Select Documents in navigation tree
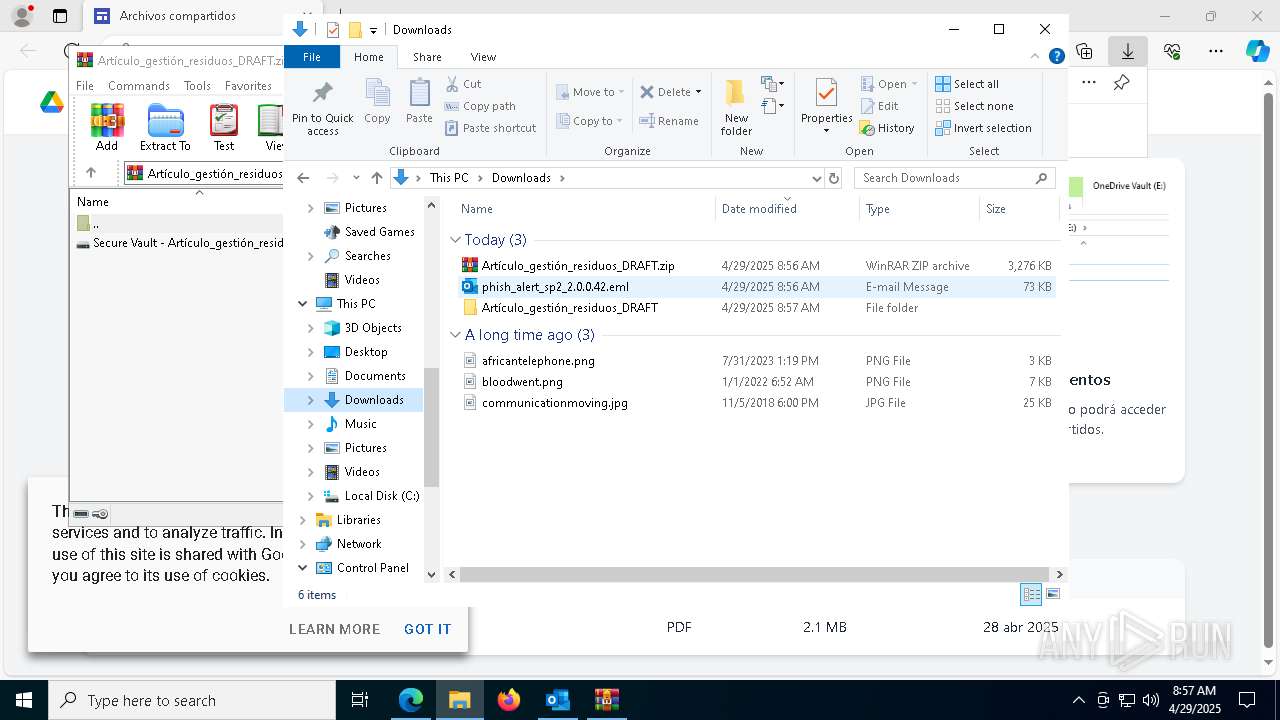This screenshot has height=720, width=1280. (x=375, y=376)
